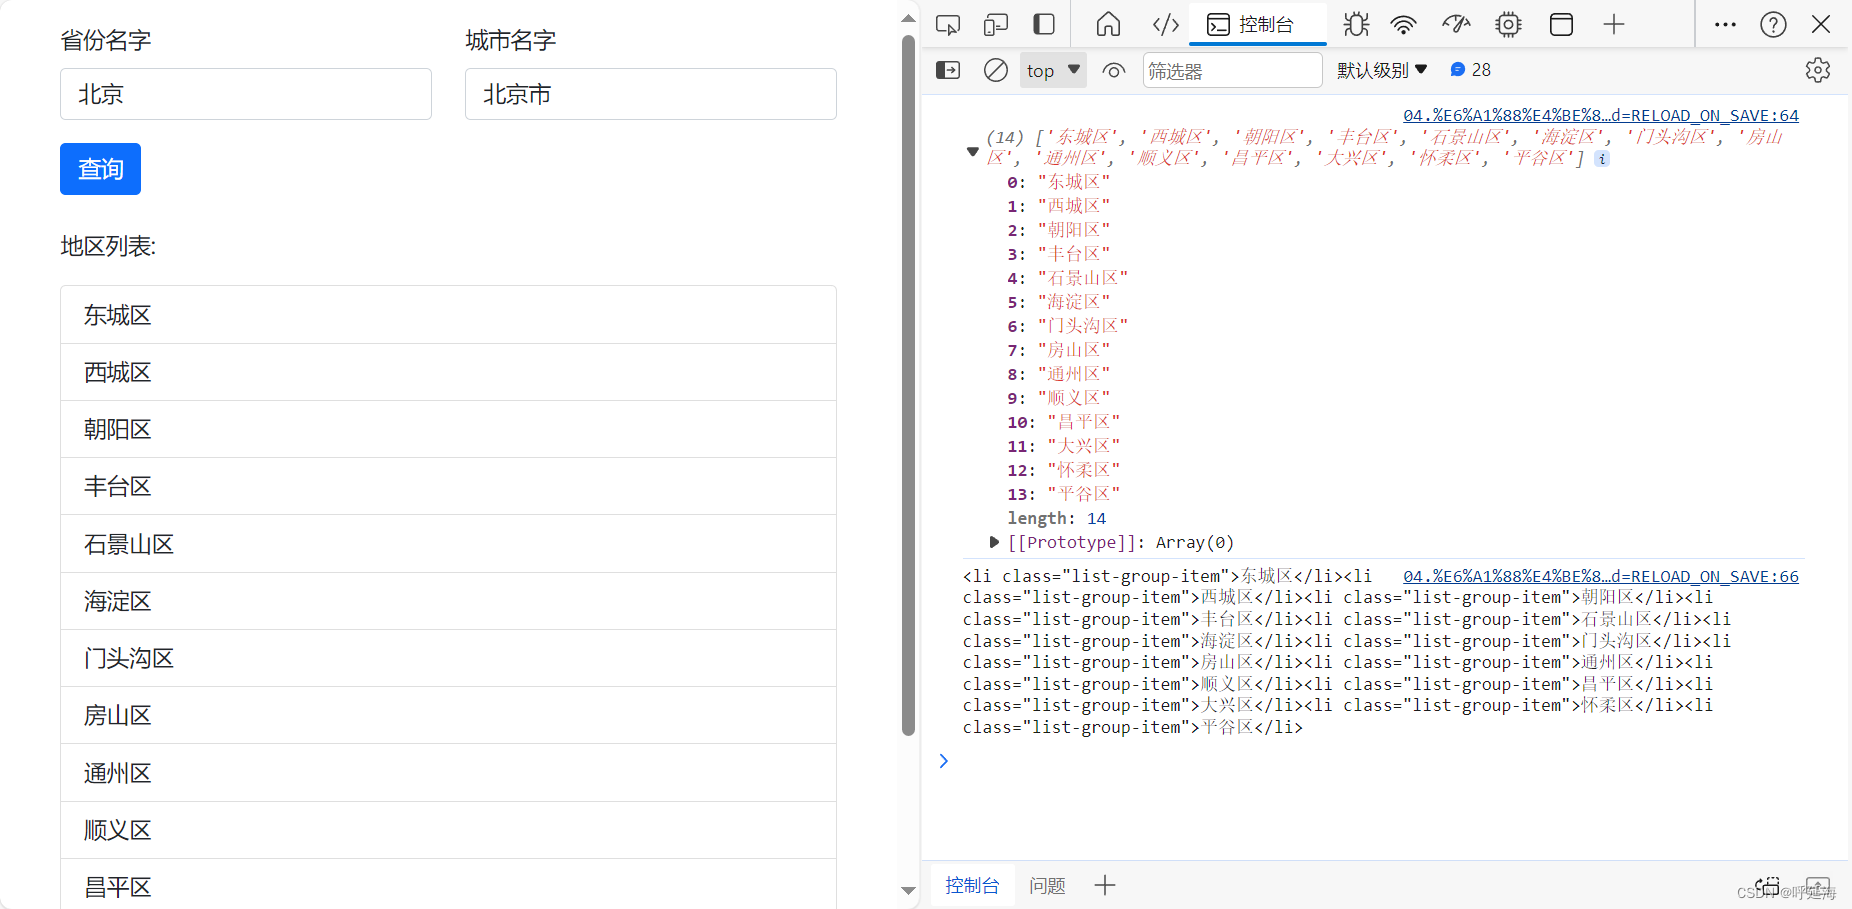Open the Performance gauge tab icon
Screen dimensions: 1852x909
(1456, 24)
